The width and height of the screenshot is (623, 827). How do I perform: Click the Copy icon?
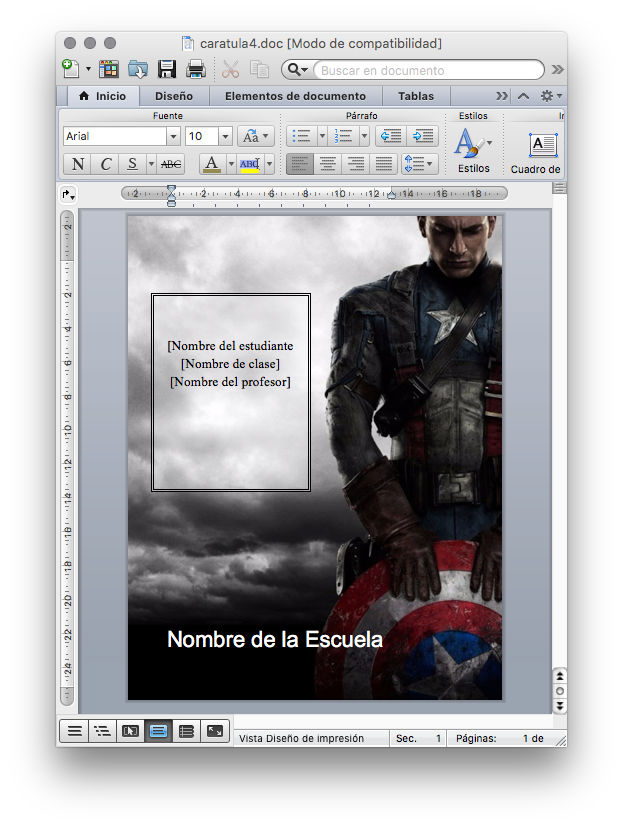tap(259, 69)
